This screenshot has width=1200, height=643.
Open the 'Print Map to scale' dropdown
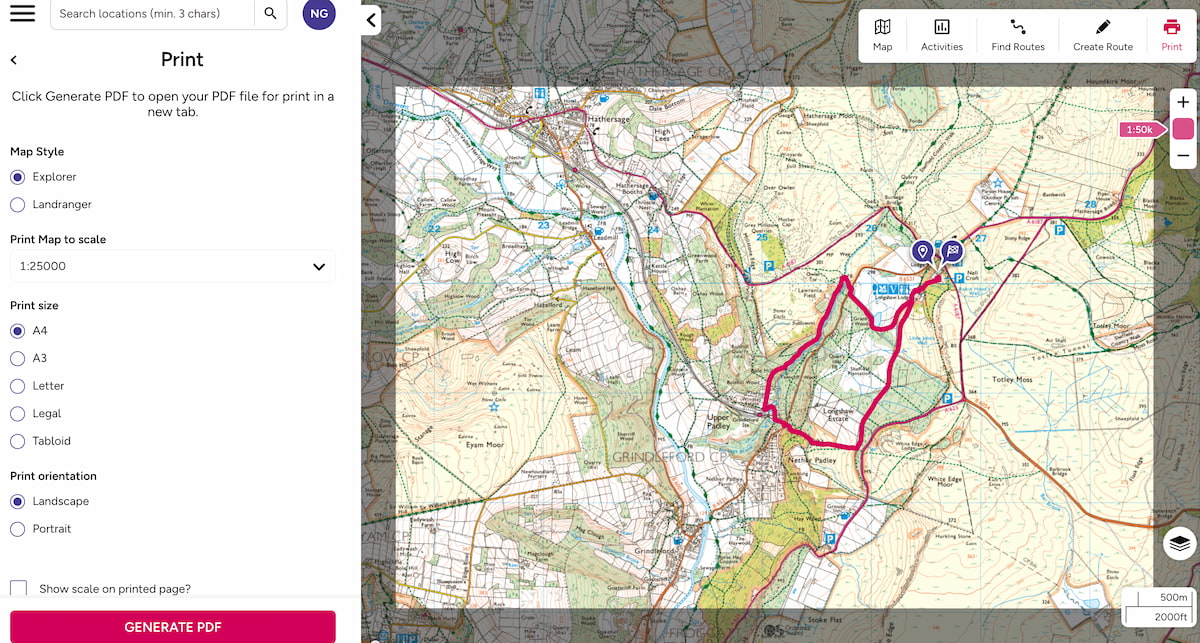tap(170, 266)
